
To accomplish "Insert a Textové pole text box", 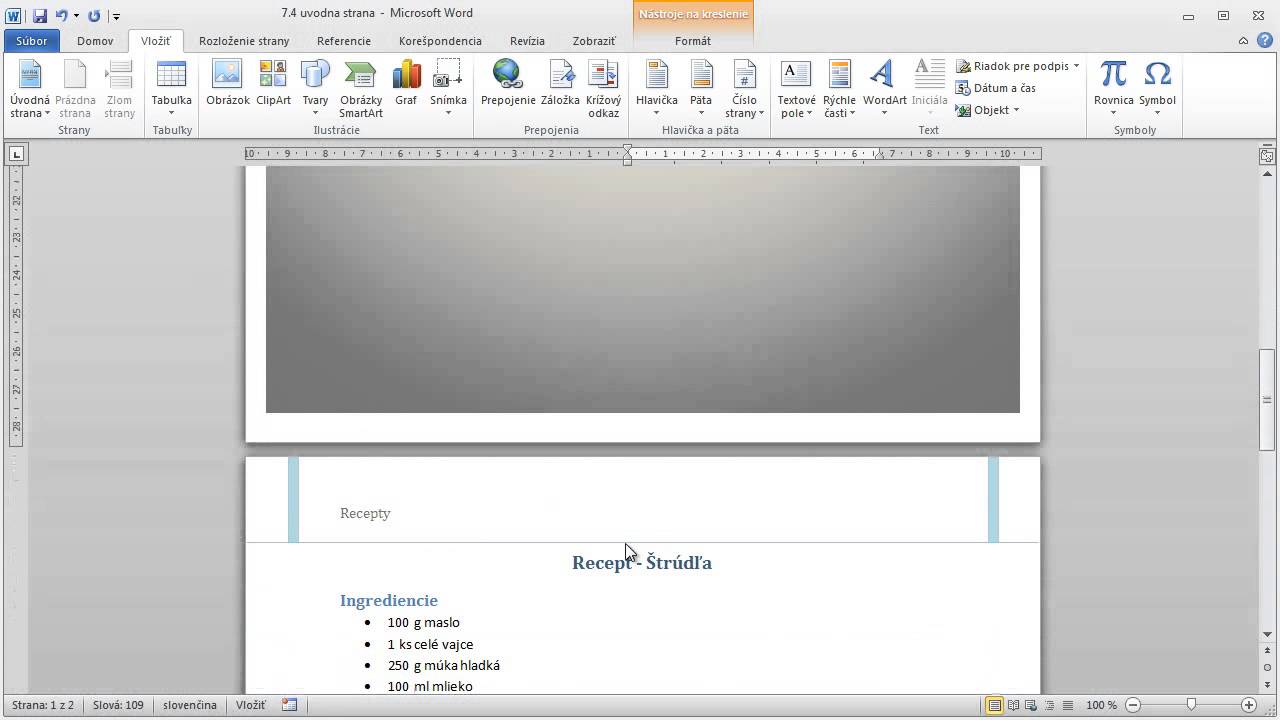I will 797,89.
